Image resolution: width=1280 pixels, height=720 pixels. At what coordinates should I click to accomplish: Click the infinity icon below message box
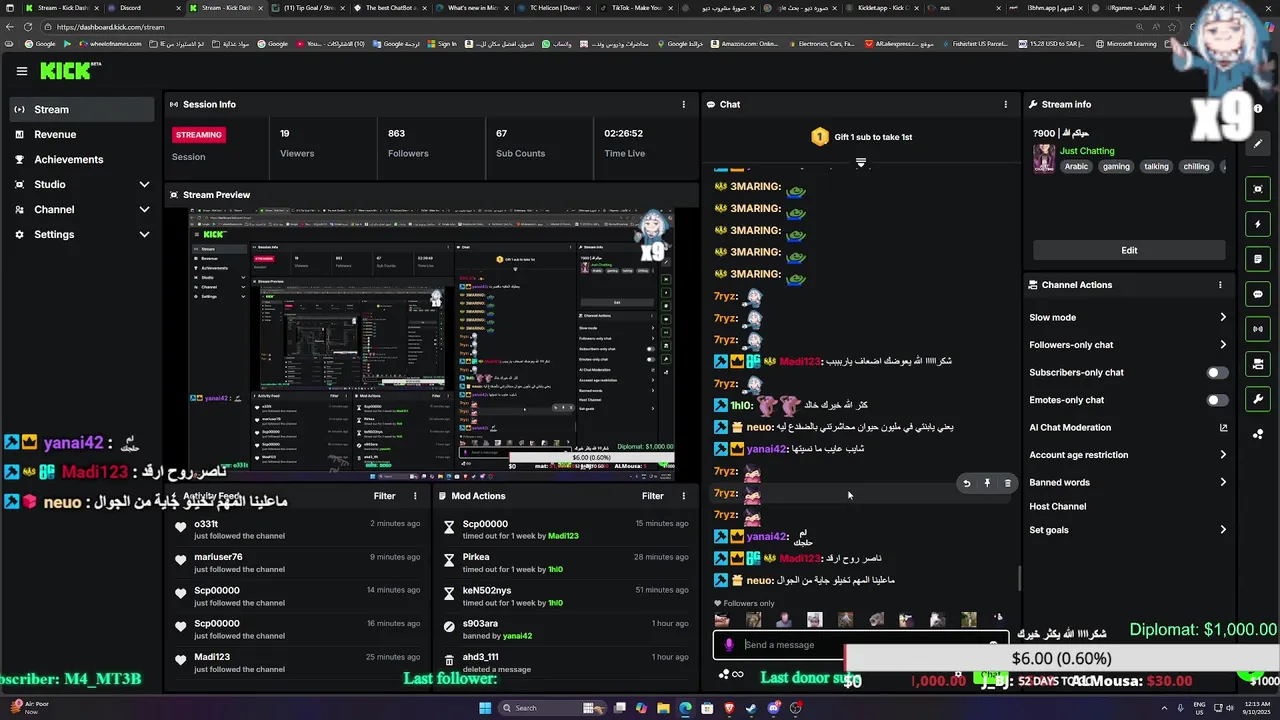tap(738, 674)
